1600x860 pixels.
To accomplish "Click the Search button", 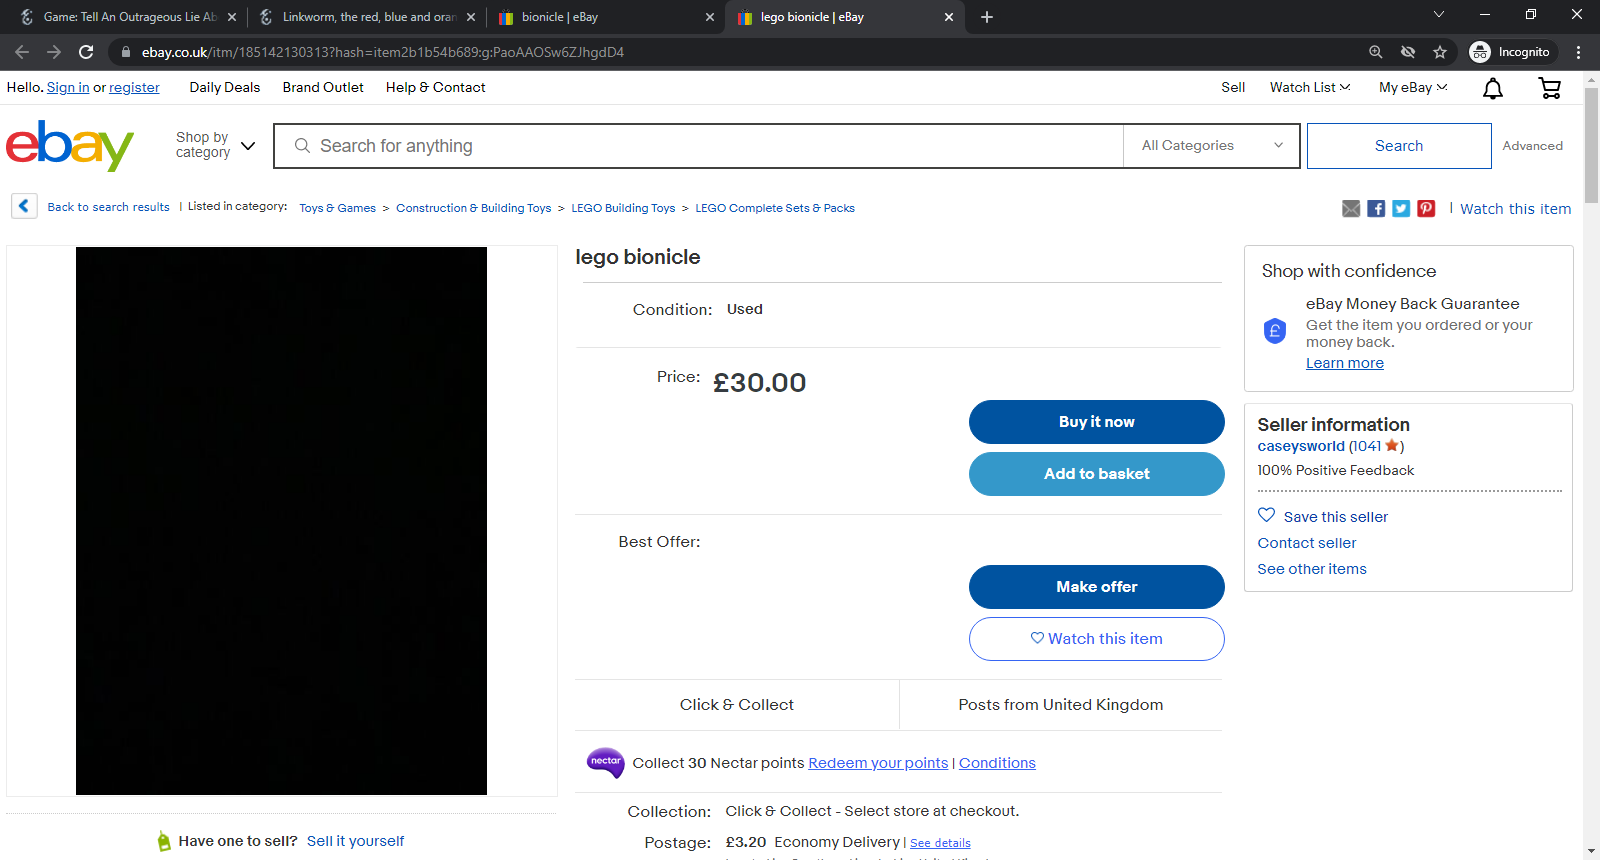I will tap(1399, 146).
